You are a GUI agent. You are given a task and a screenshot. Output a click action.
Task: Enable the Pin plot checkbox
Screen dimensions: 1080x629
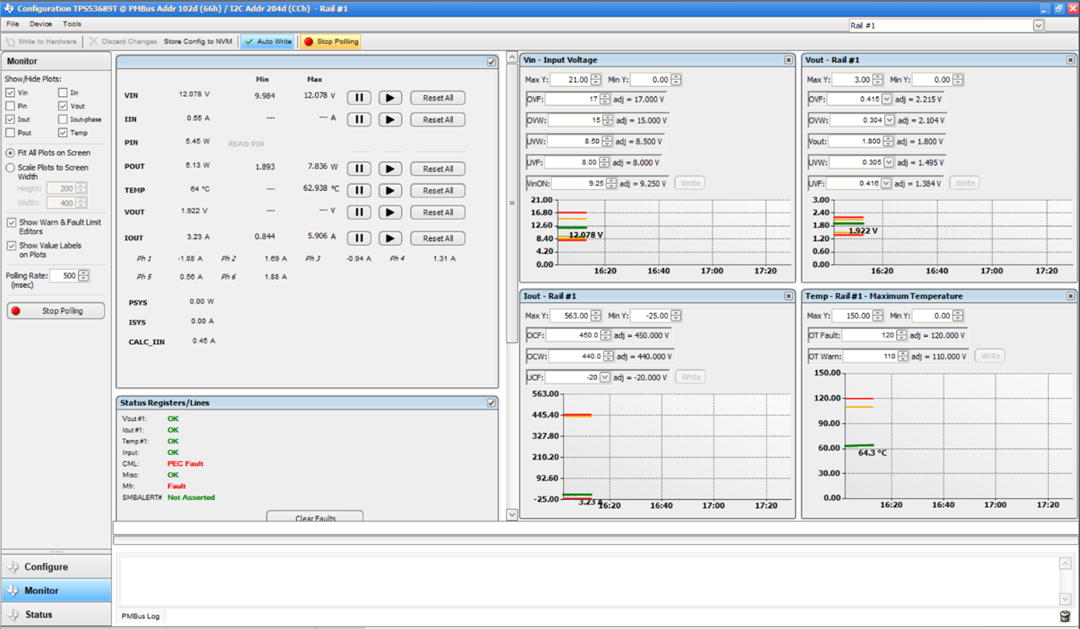point(10,106)
